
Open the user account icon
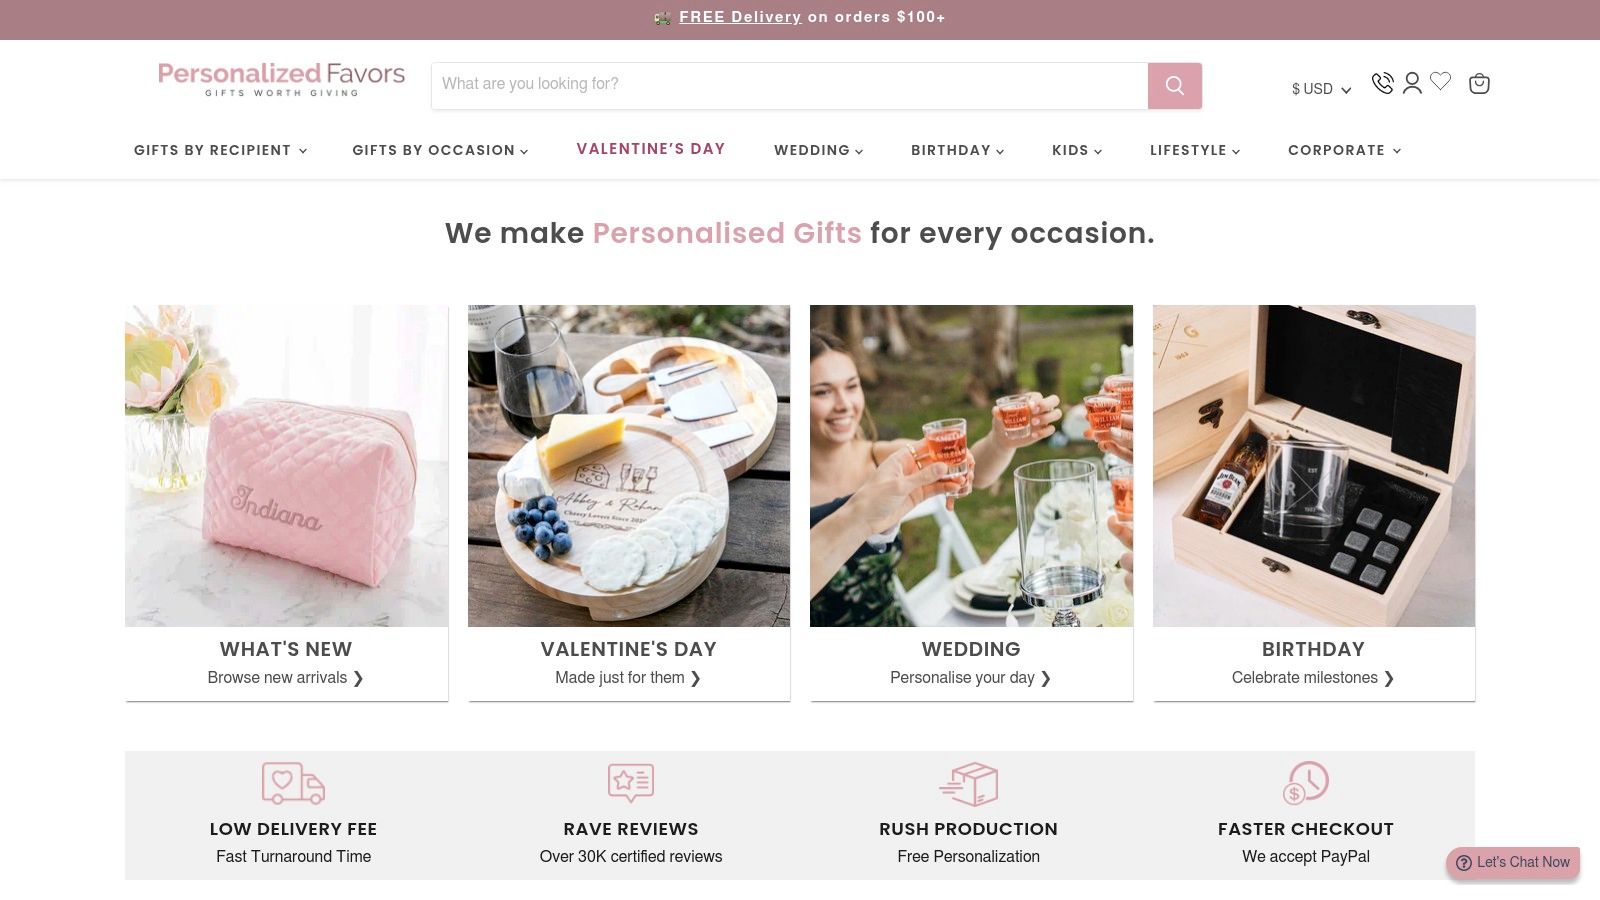(x=1412, y=83)
